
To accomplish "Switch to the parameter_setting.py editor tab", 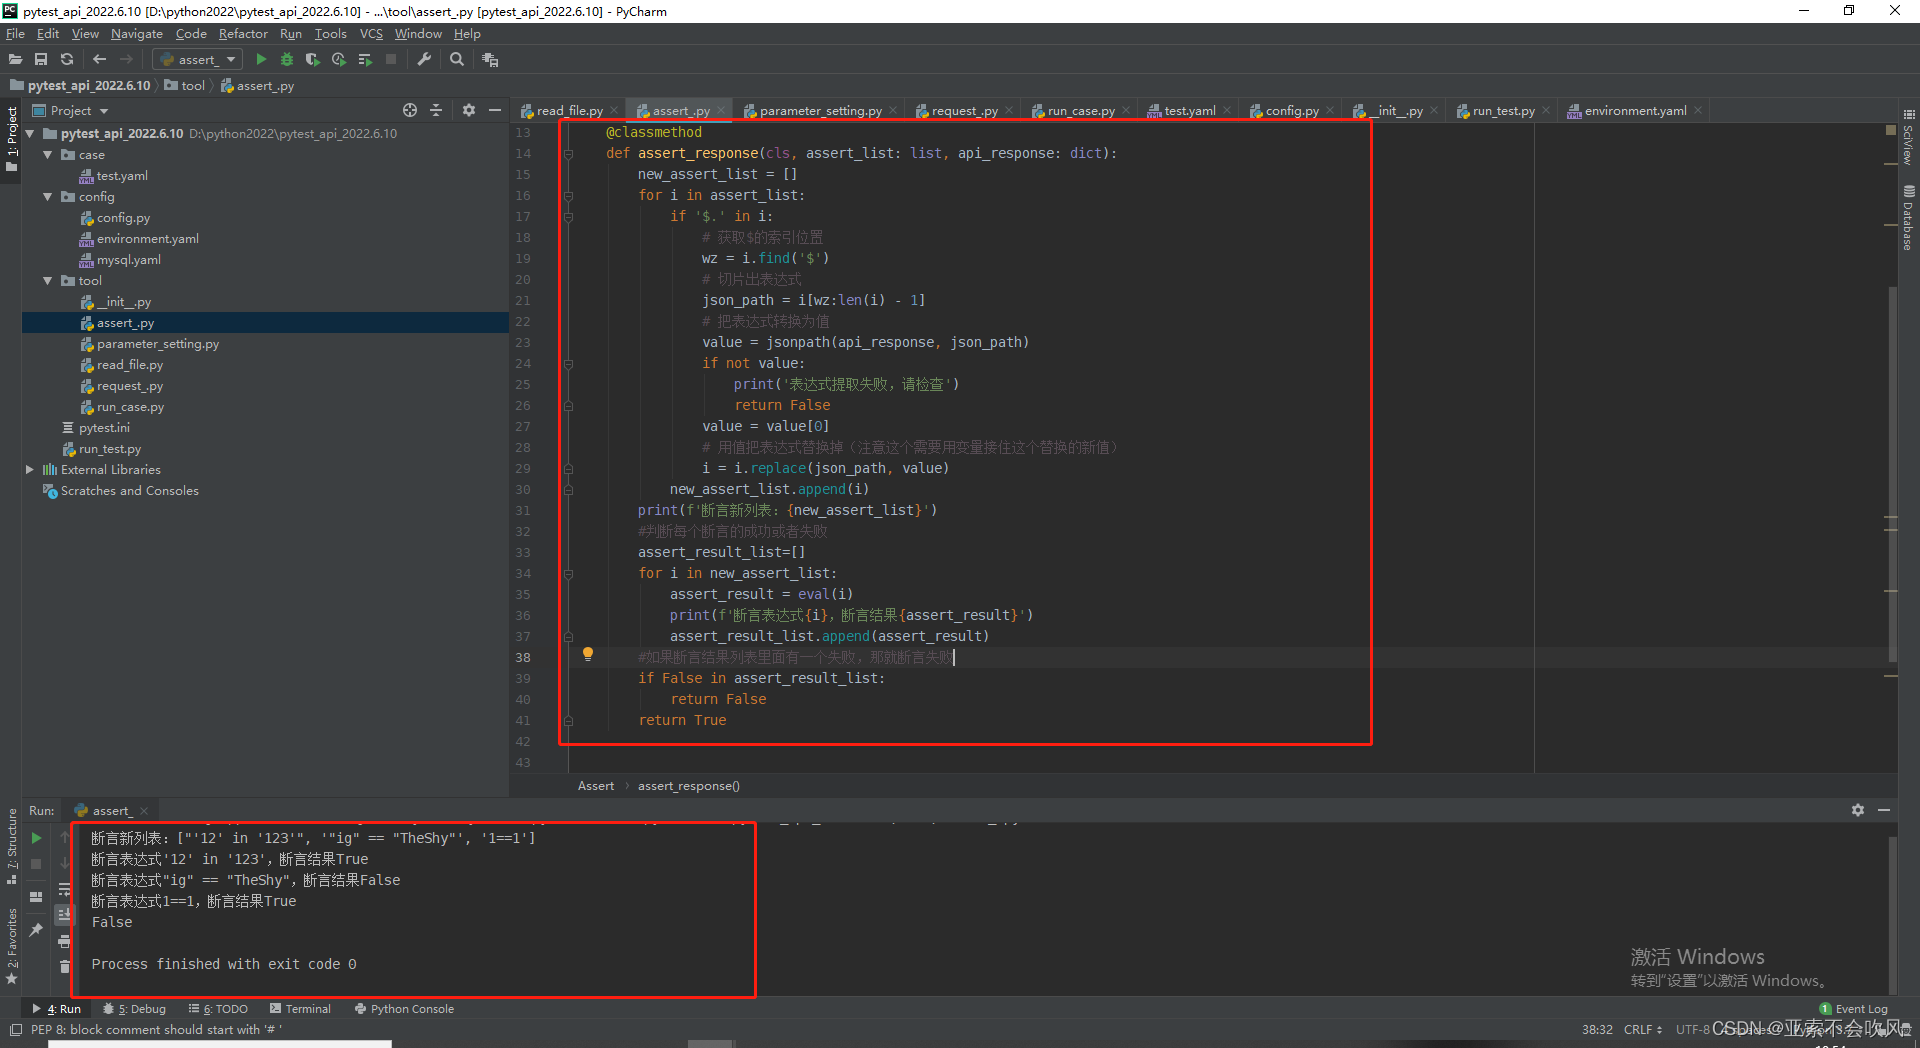I will pyautogui.click(x=820, y=111).
